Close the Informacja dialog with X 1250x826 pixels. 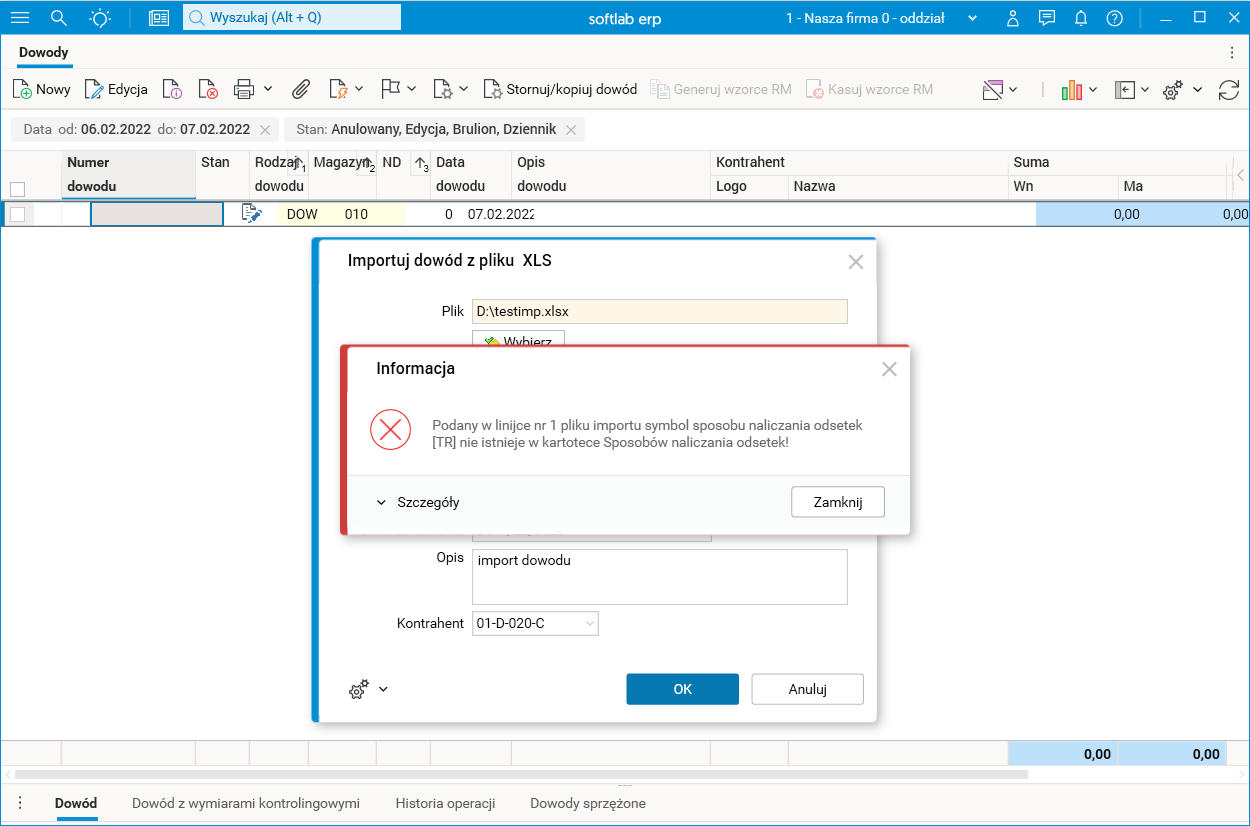(x=889, y=369)
